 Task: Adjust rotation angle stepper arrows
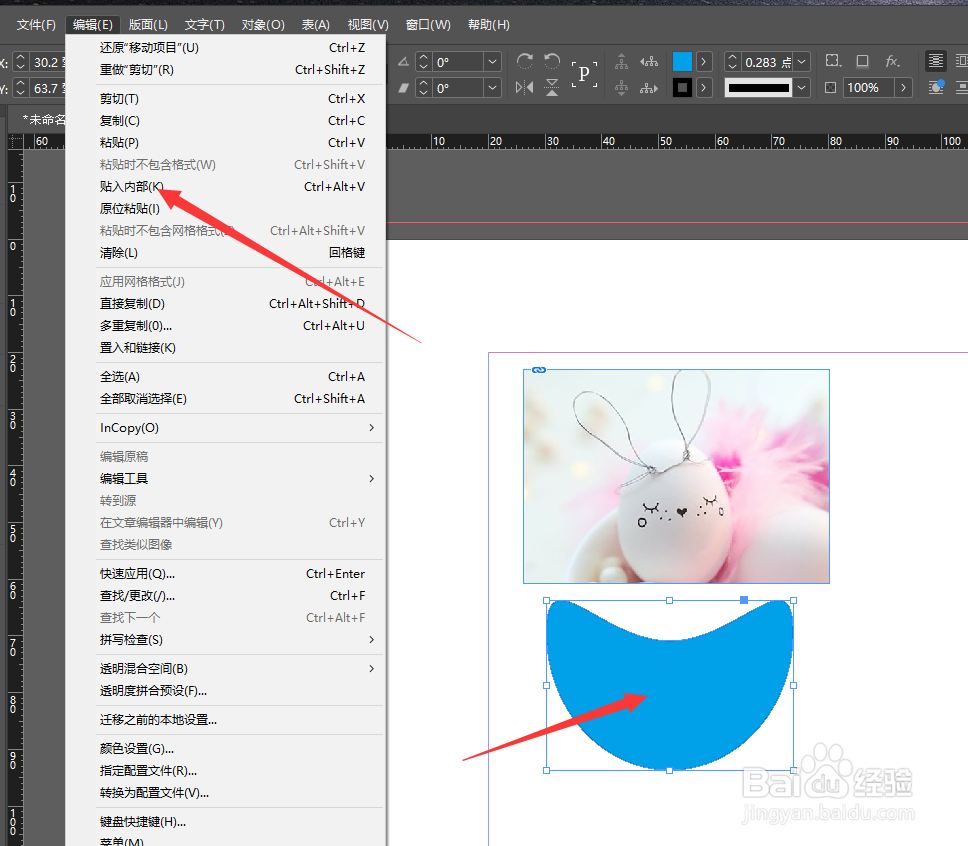coord(424,62)
